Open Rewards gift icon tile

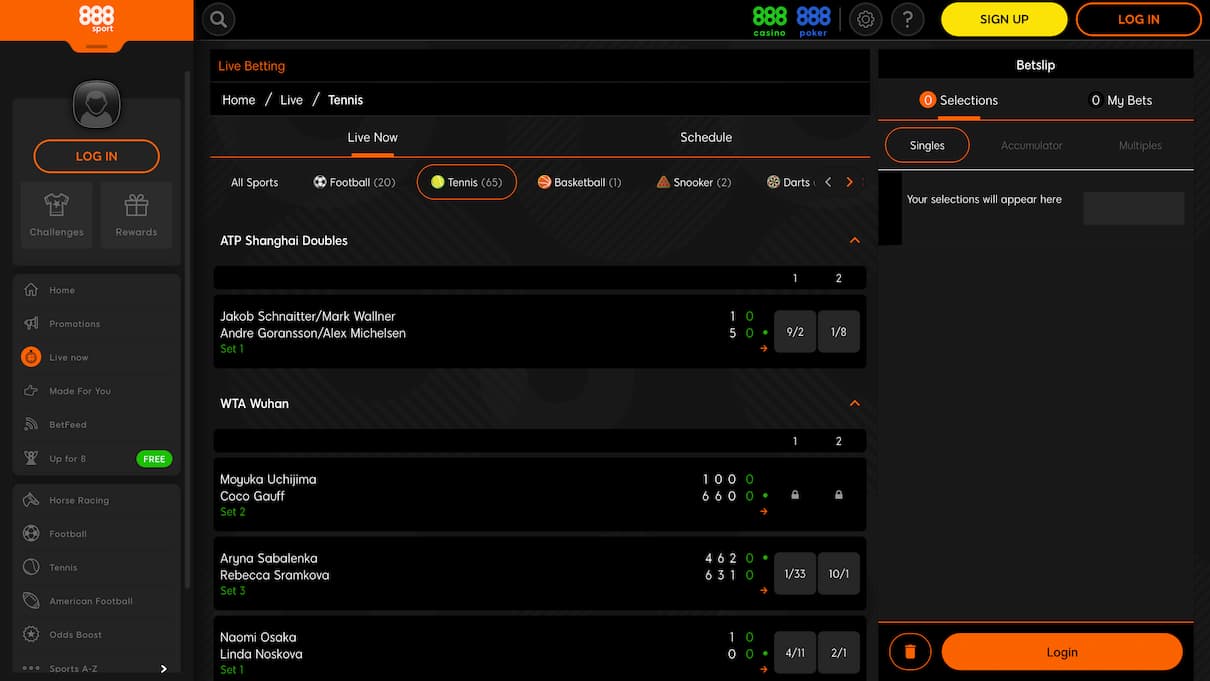(136, 214)
